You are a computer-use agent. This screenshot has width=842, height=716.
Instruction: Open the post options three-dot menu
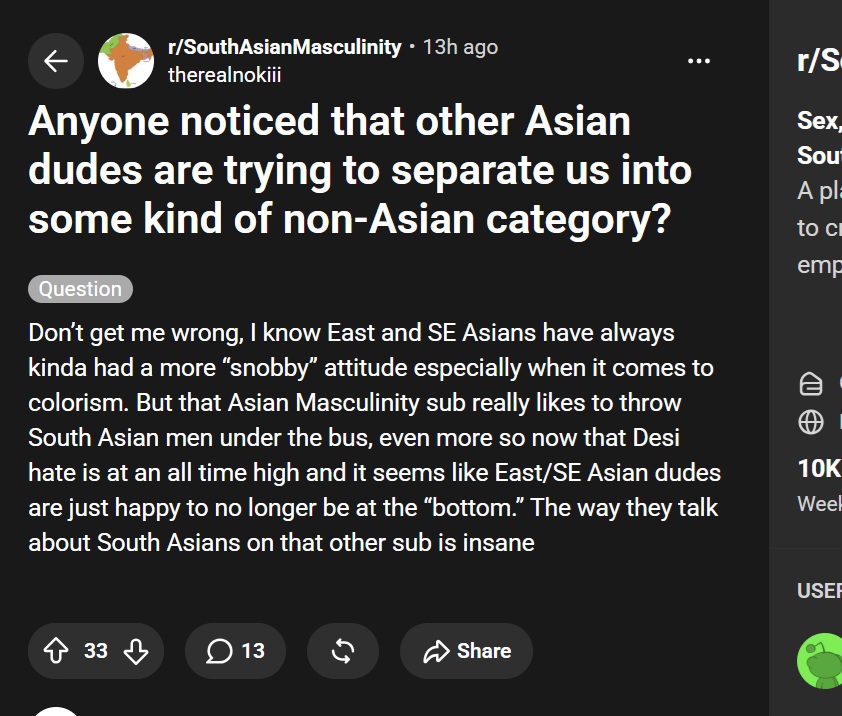tap(699, 61)
